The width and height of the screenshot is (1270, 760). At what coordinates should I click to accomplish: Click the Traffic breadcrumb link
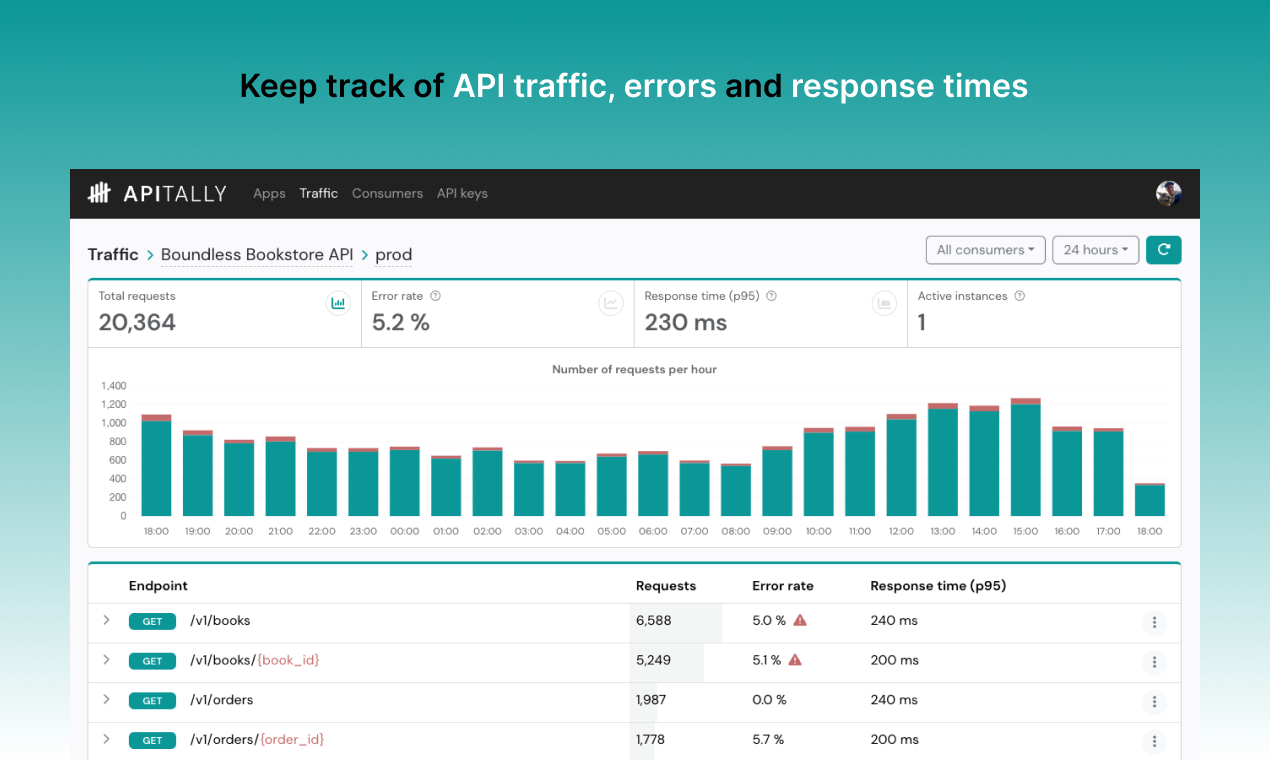pos(113,254)
